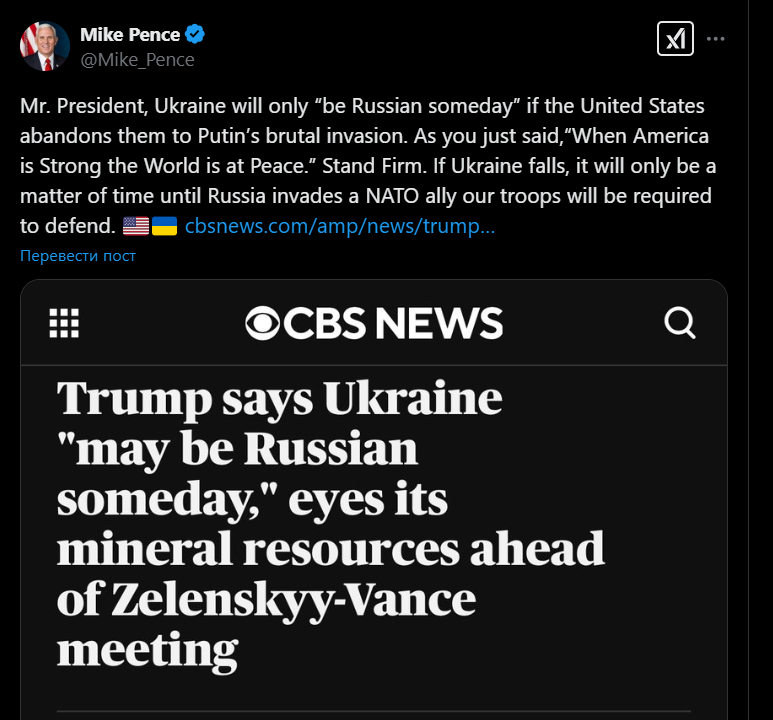Viewport: 773px width, 720px height.
Task: Open the 'Trump says Ukraine' headline
Action: (x=280, y=399)
